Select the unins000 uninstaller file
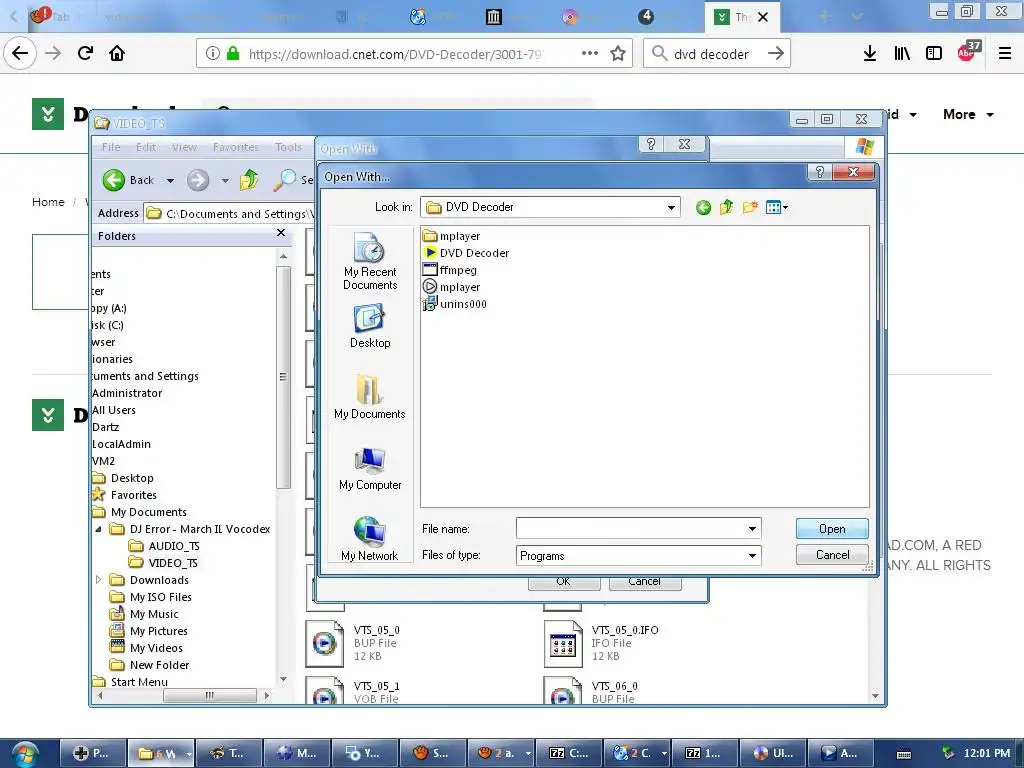This screenshot has height=768, width=1024. [455, 304]
